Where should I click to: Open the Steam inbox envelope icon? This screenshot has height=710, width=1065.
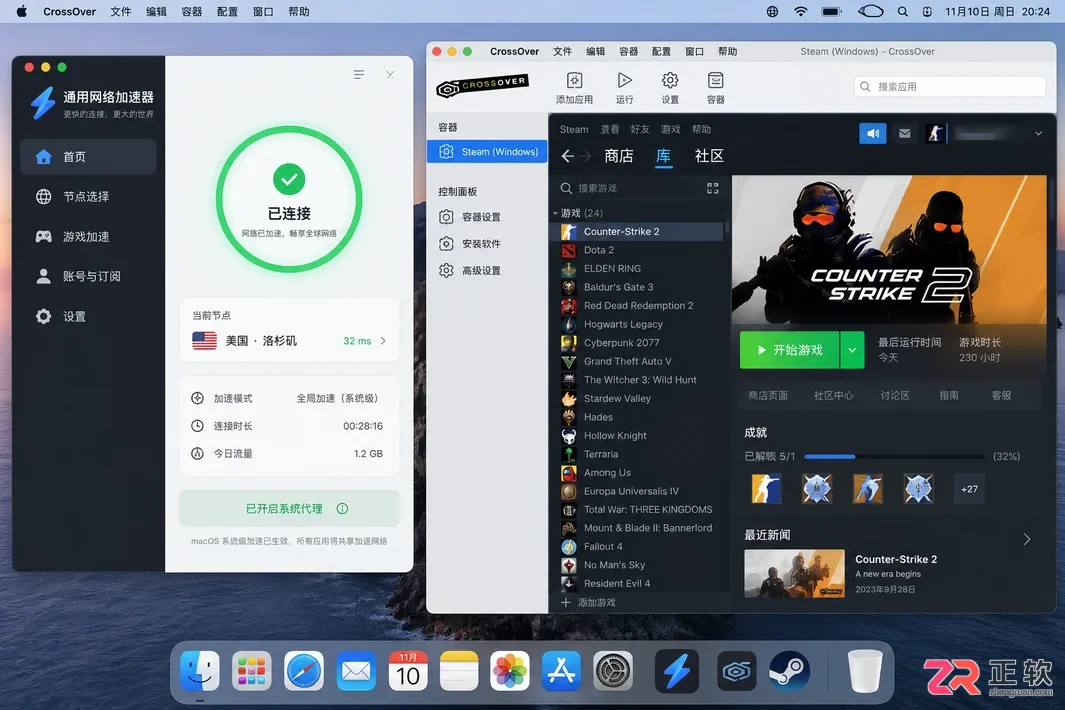click(x=905, y=134)
